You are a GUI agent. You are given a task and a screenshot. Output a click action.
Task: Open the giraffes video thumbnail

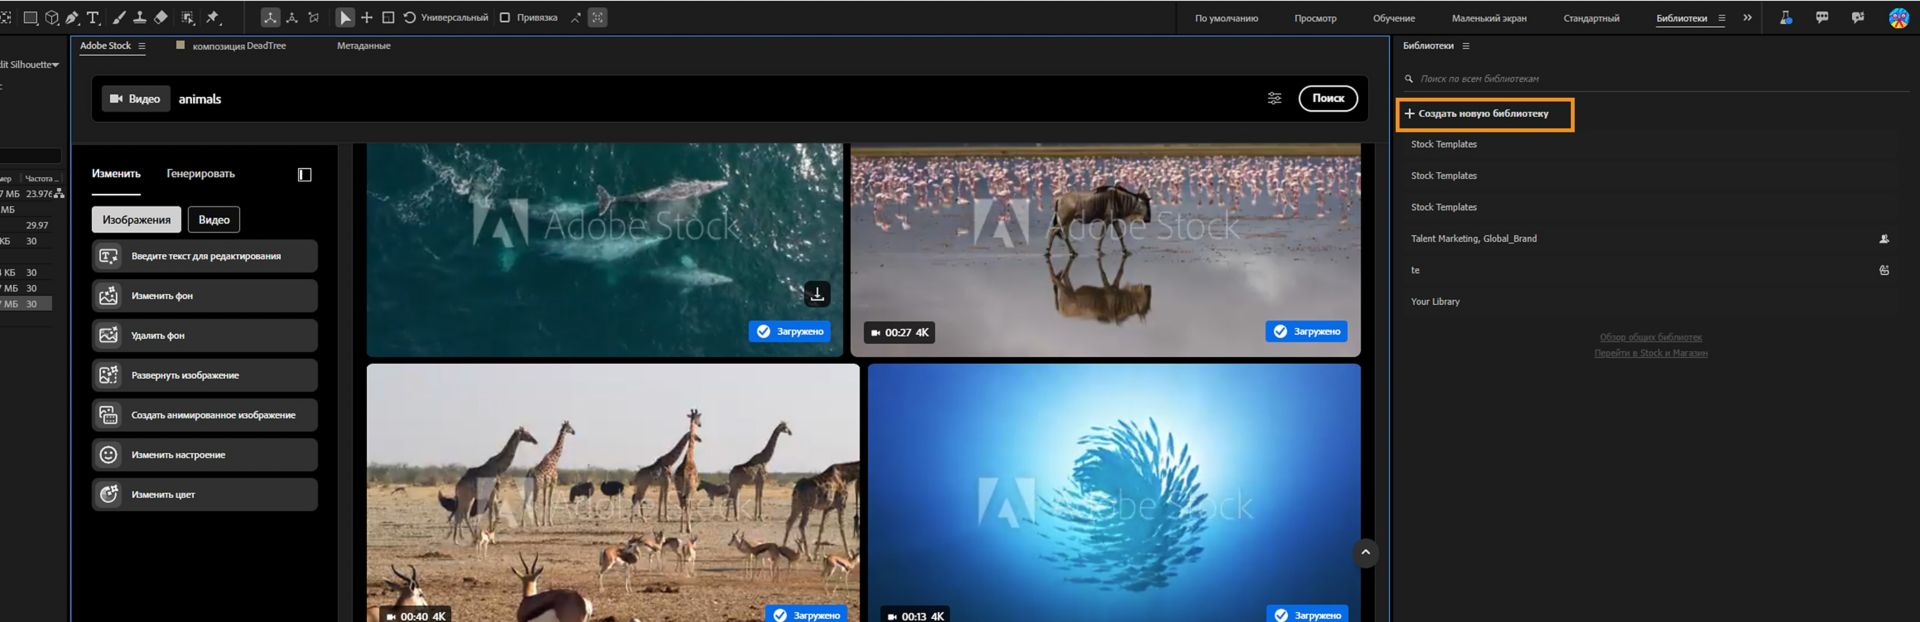613,492
